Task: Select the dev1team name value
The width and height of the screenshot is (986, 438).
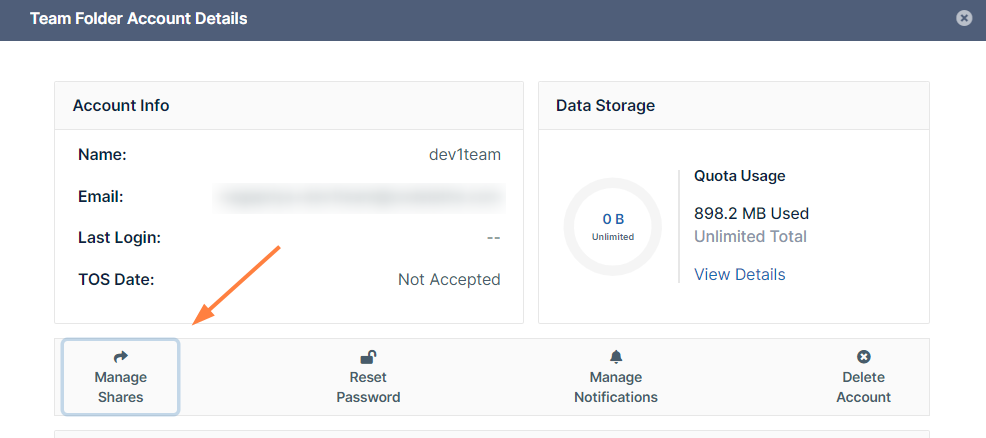Action: tap(464, 155)
